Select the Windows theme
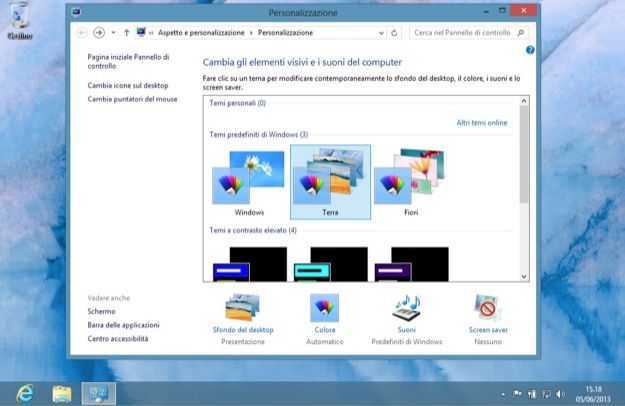Screen dimensions: 625x406 (249, 183)
